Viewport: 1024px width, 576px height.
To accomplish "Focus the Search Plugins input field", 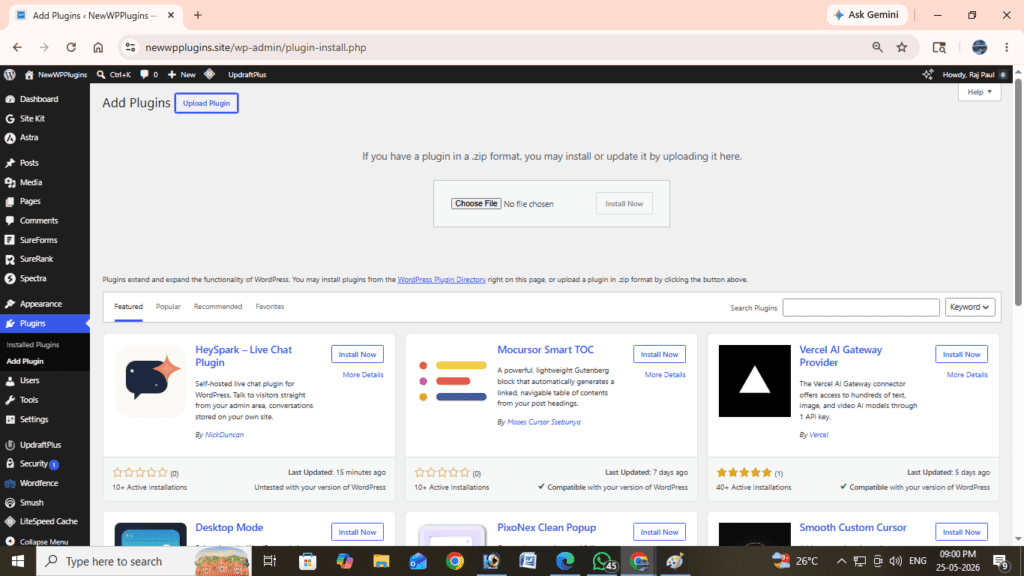I will coord(861,308).
